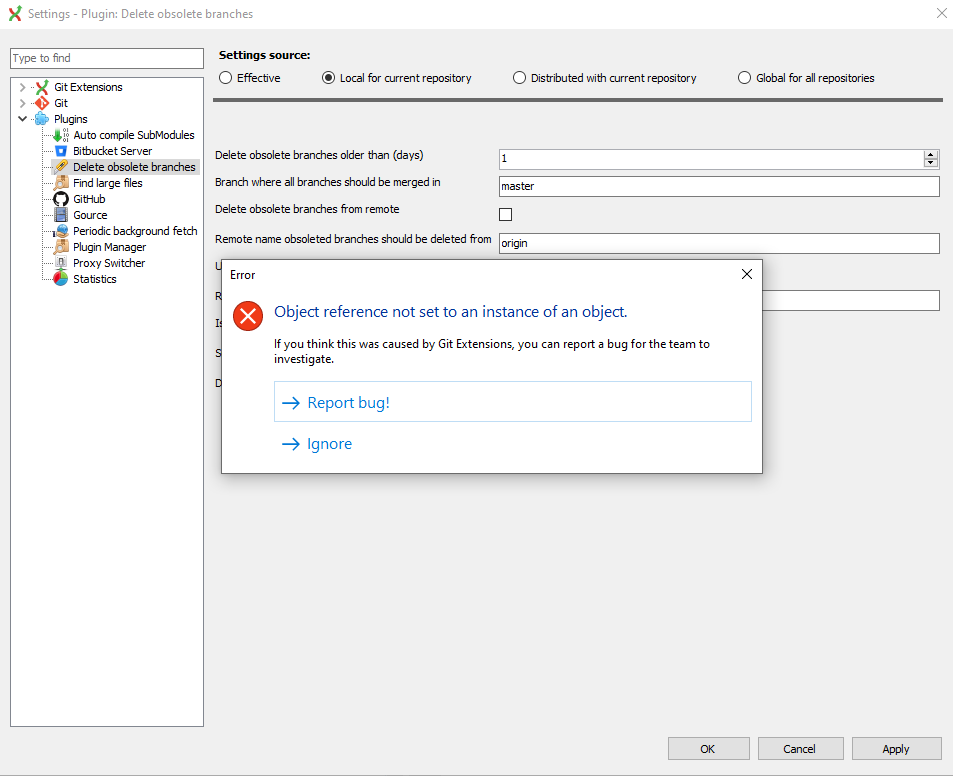Enable deleting obsolete branches from remote
This screenshot has height=776, width=953.
click(505, 214)
